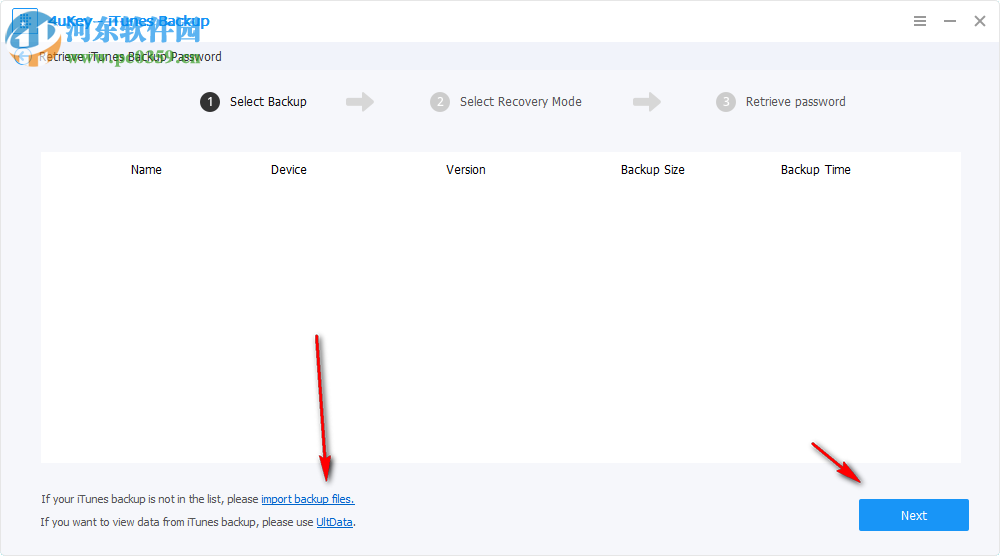The height and width of the screenshot is (556, 1000).
Task: Click the Retrieve iTunes Backup Password title
Action: pyautogui.click(x=130, y=57)
